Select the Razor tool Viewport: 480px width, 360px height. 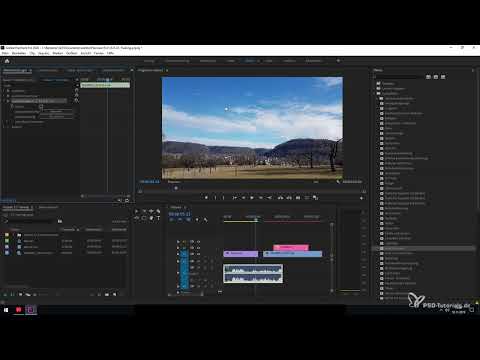(x=158, y=211)
